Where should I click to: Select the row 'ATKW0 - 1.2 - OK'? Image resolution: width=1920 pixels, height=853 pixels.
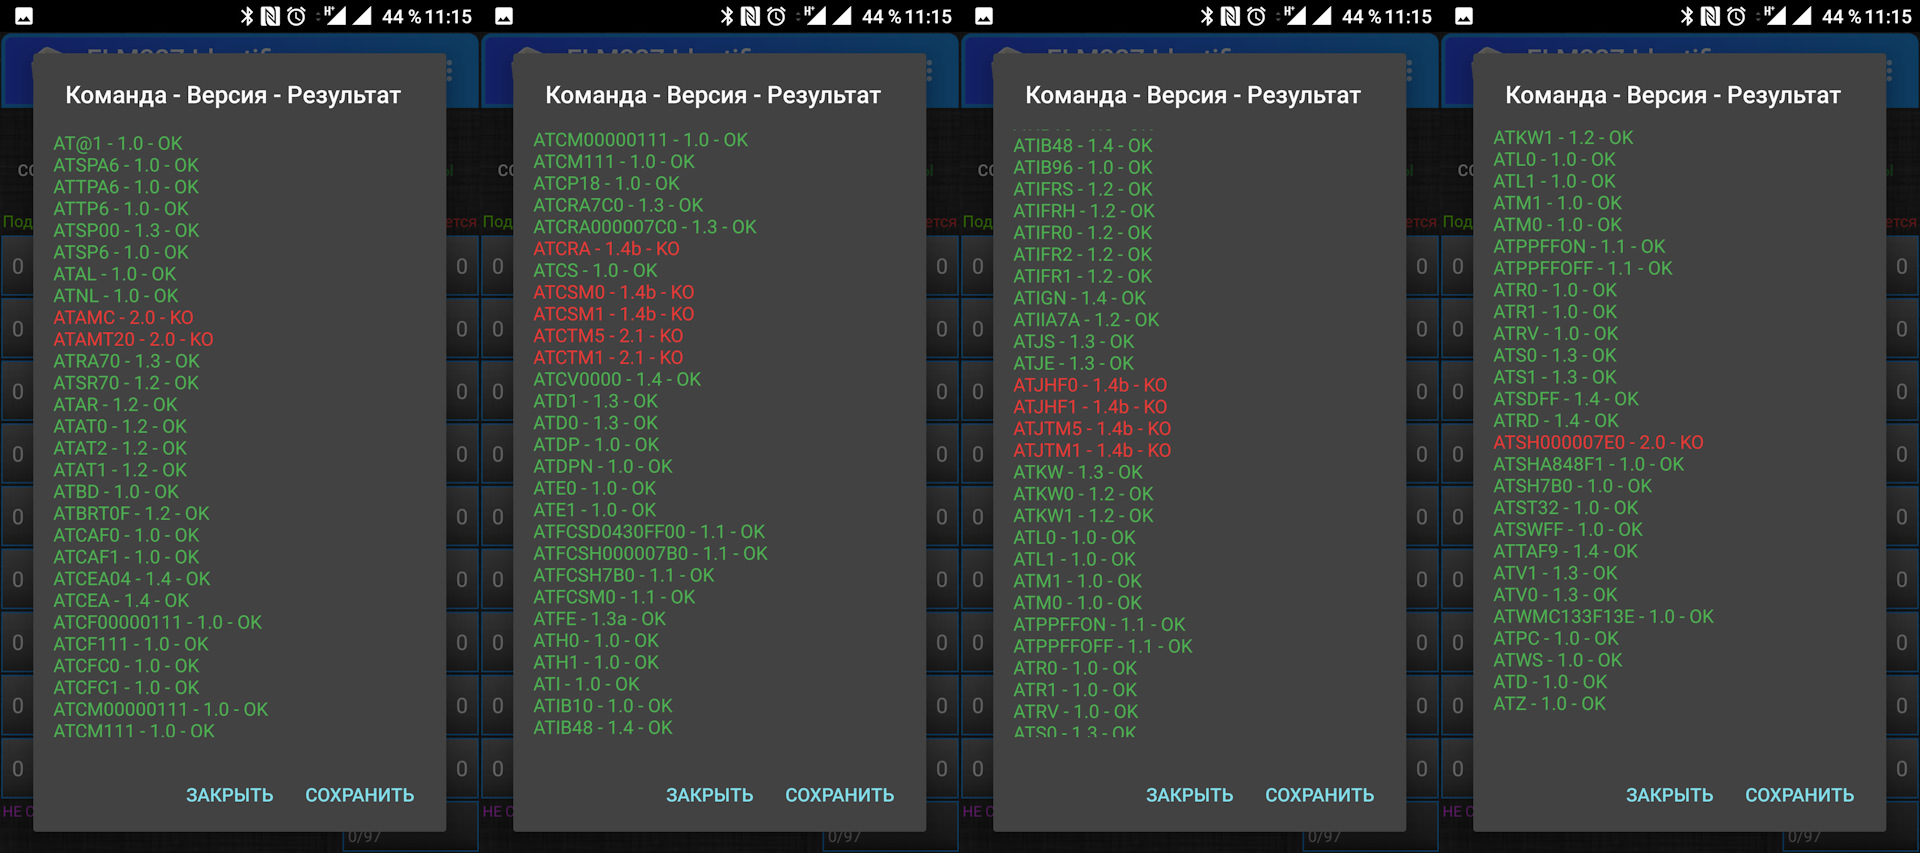coord(1083,494)
